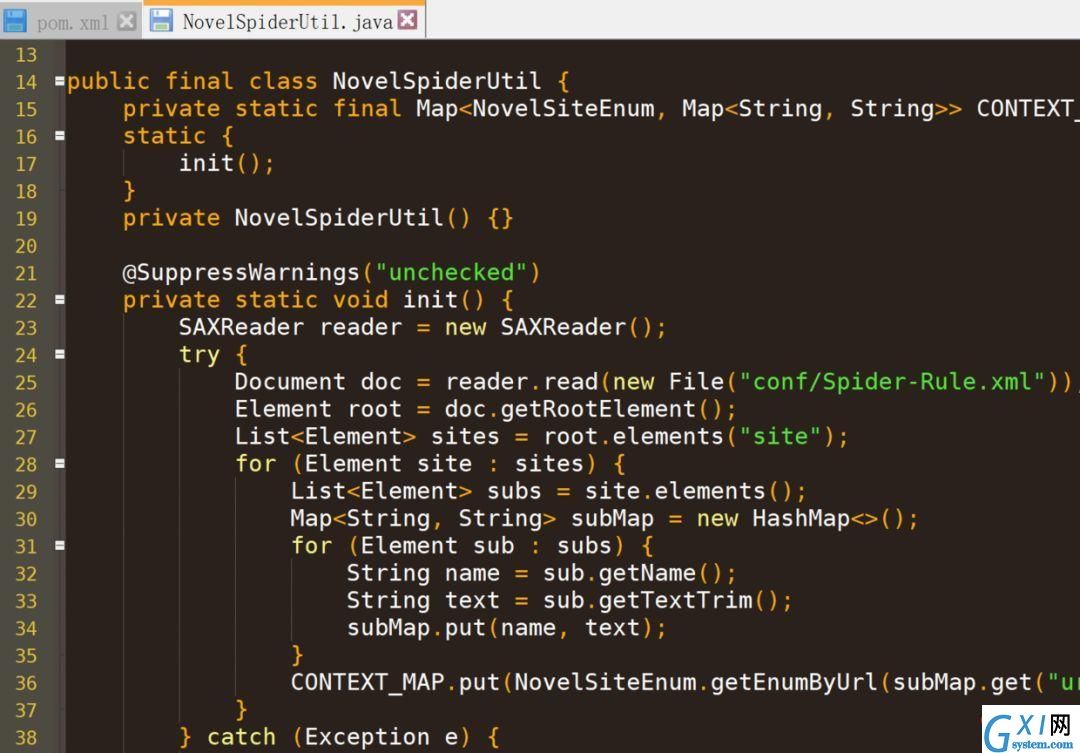Switch to the pom.xml tab
This screenshot has width=1080, height=753.
(x=72, y=22)
